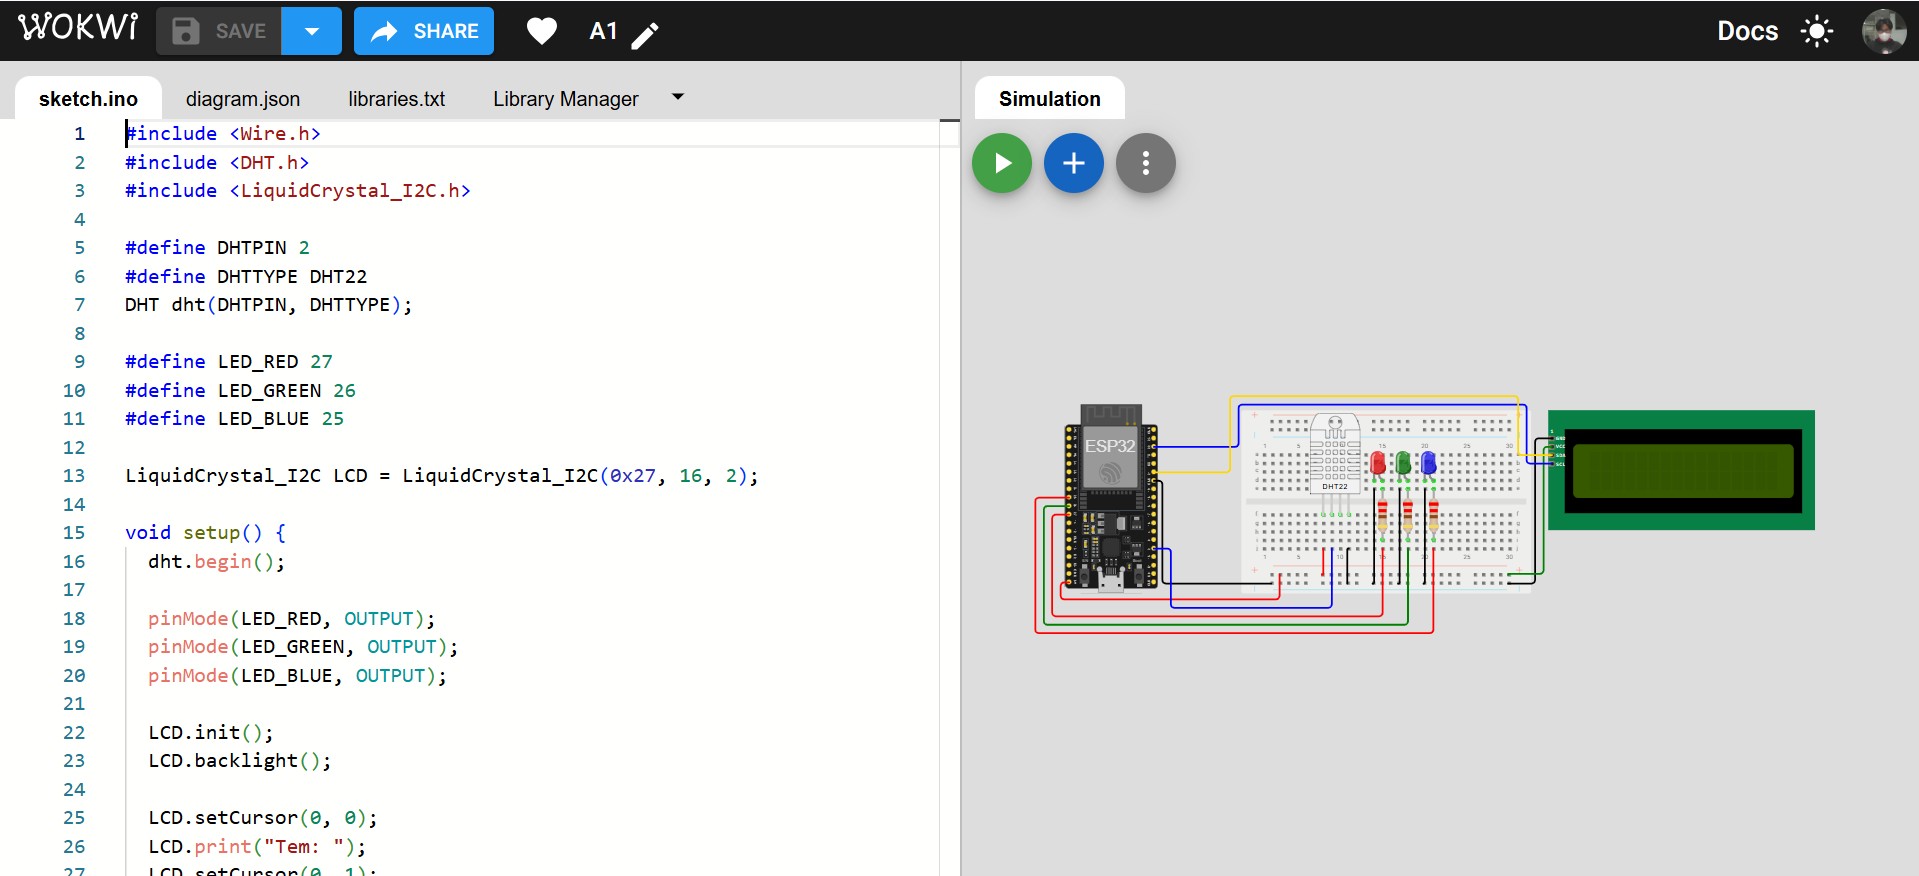Switch to the Library Manager tab
This screenshot has width=1919, height=876.
(565, 99)
